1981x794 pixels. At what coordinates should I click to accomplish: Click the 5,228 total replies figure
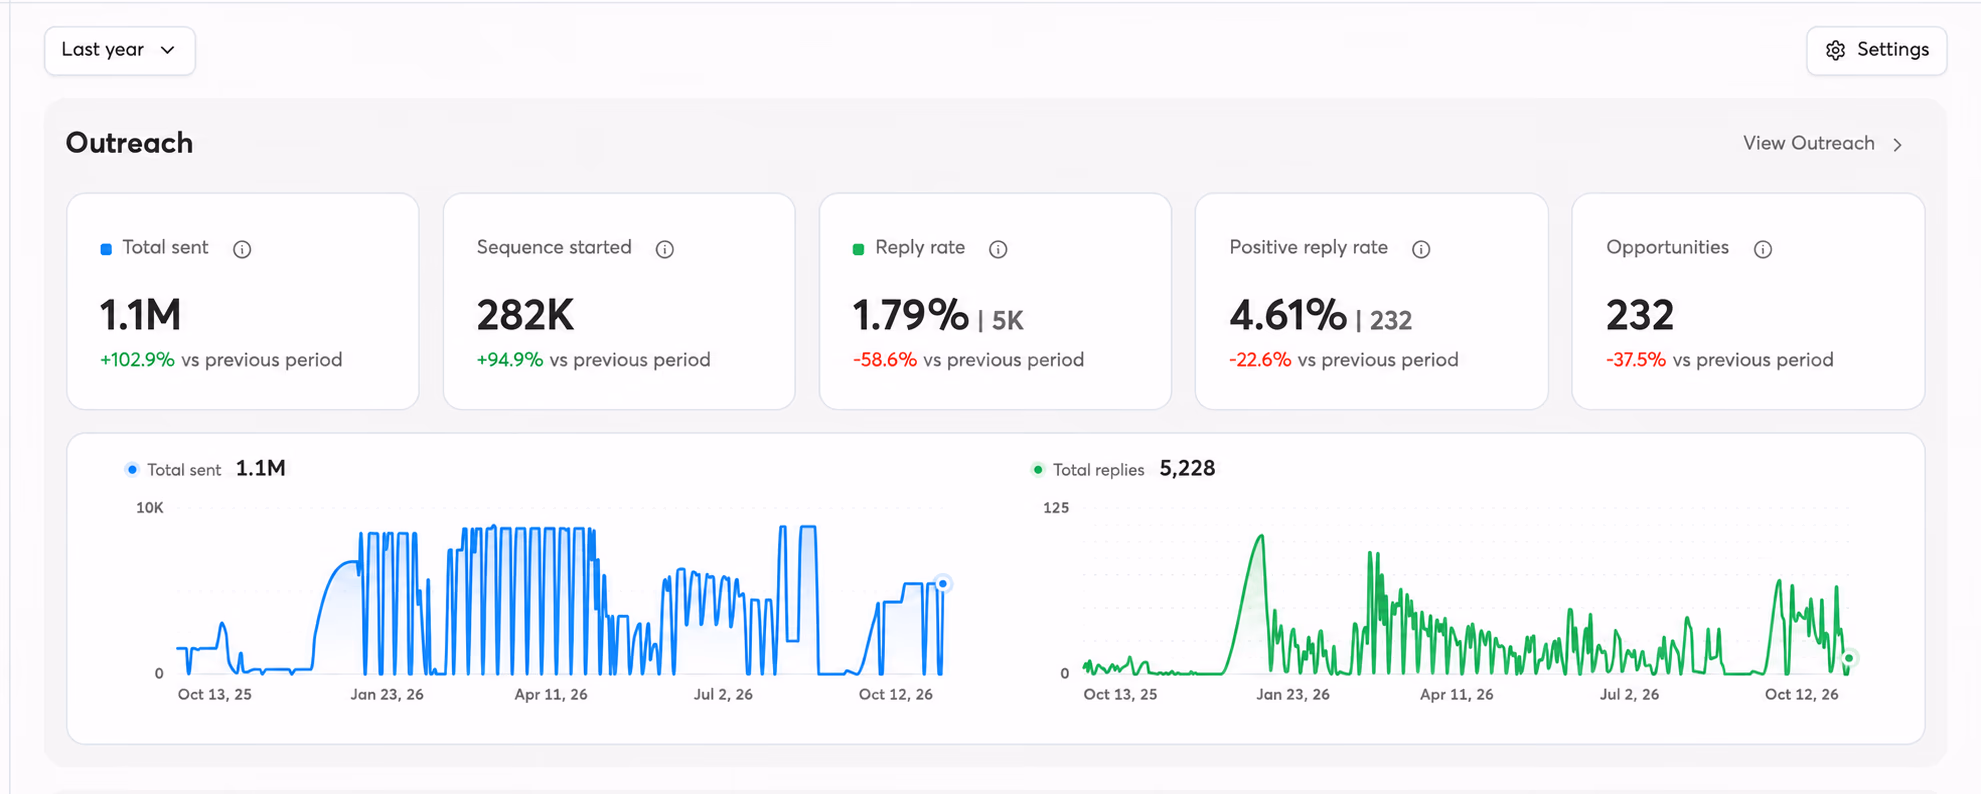click(1187, 469)
